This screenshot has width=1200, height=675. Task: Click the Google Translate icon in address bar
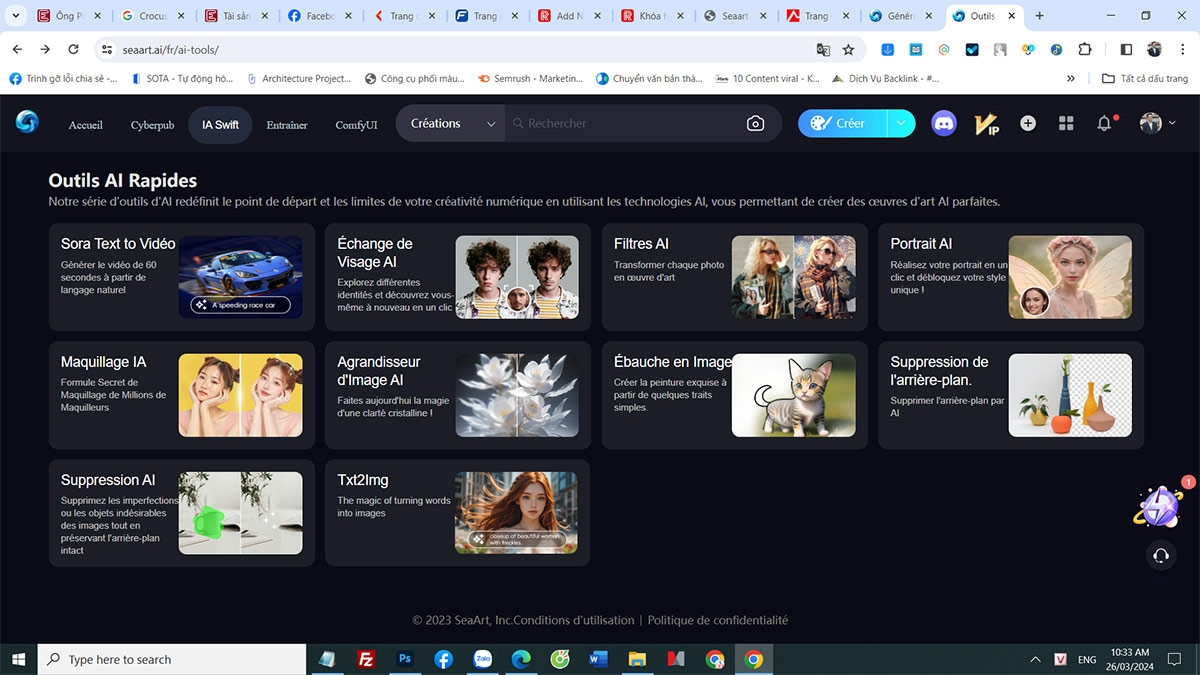point(823,49)
